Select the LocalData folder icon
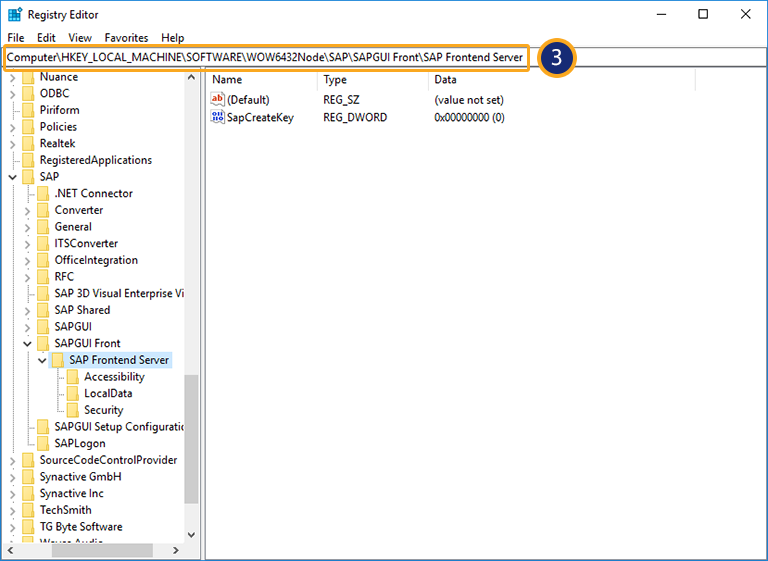Viewport: 768px width, 561px height. [x=73, y=394]
